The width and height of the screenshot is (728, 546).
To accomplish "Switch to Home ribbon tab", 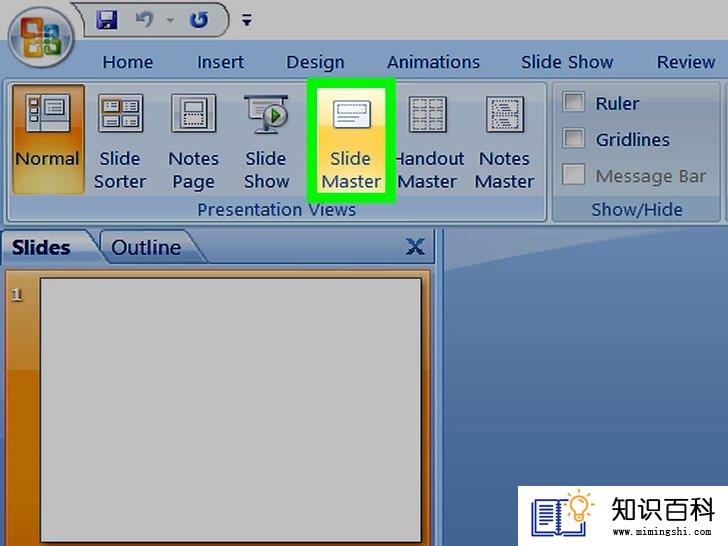I will [x=128, y=62].
